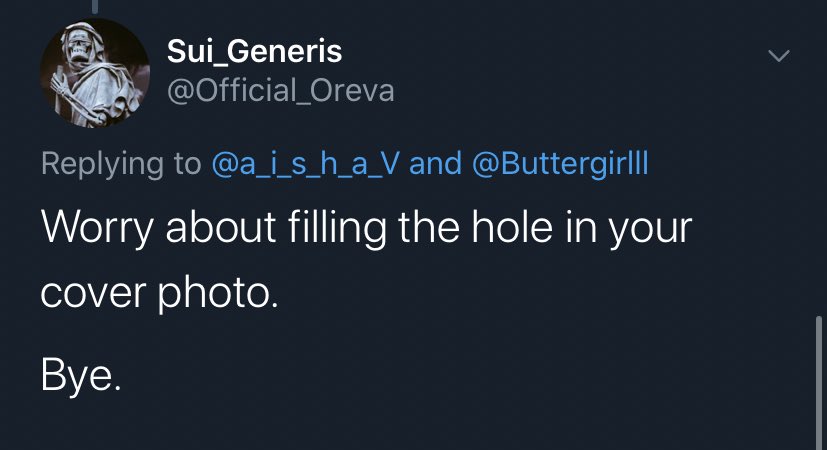Click the word 'and' between mentions
Image resolution: width=827 pixels, height=450 pixels.
click(435, 164)
